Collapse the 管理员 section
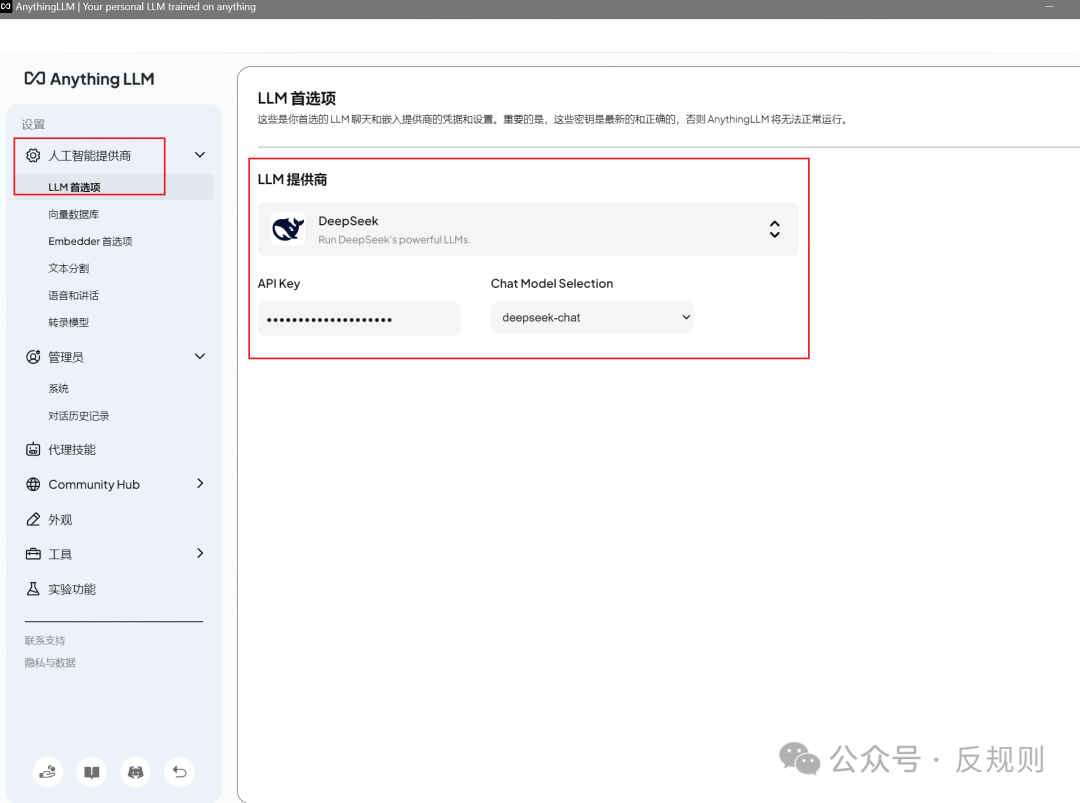1080x803 pixels. pyautogui.click(x=199, y=356)
